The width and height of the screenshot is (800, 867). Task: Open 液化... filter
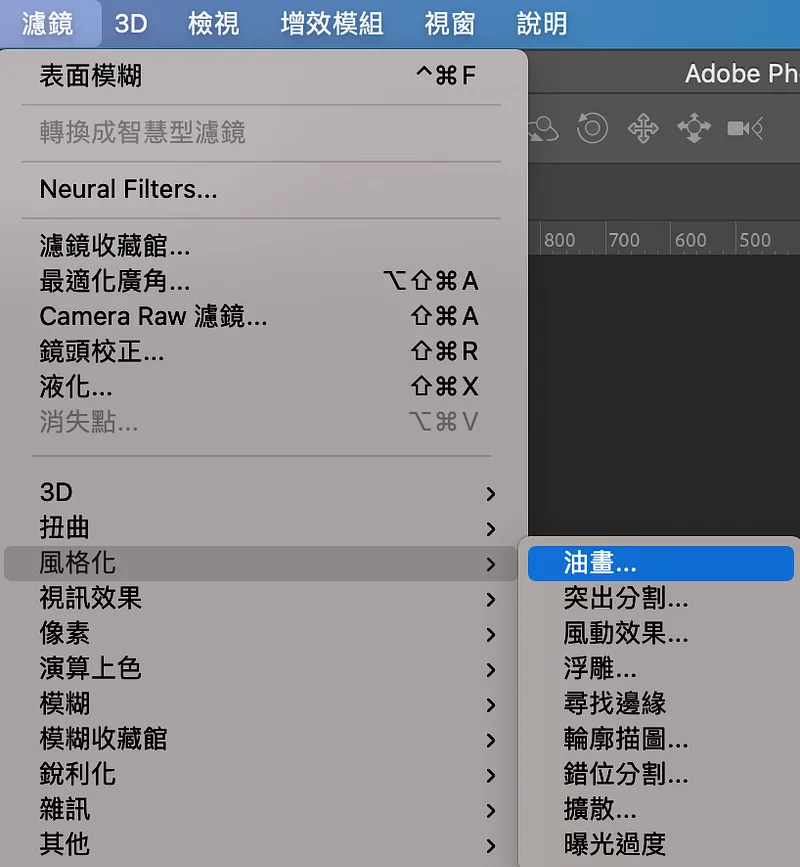261,387
